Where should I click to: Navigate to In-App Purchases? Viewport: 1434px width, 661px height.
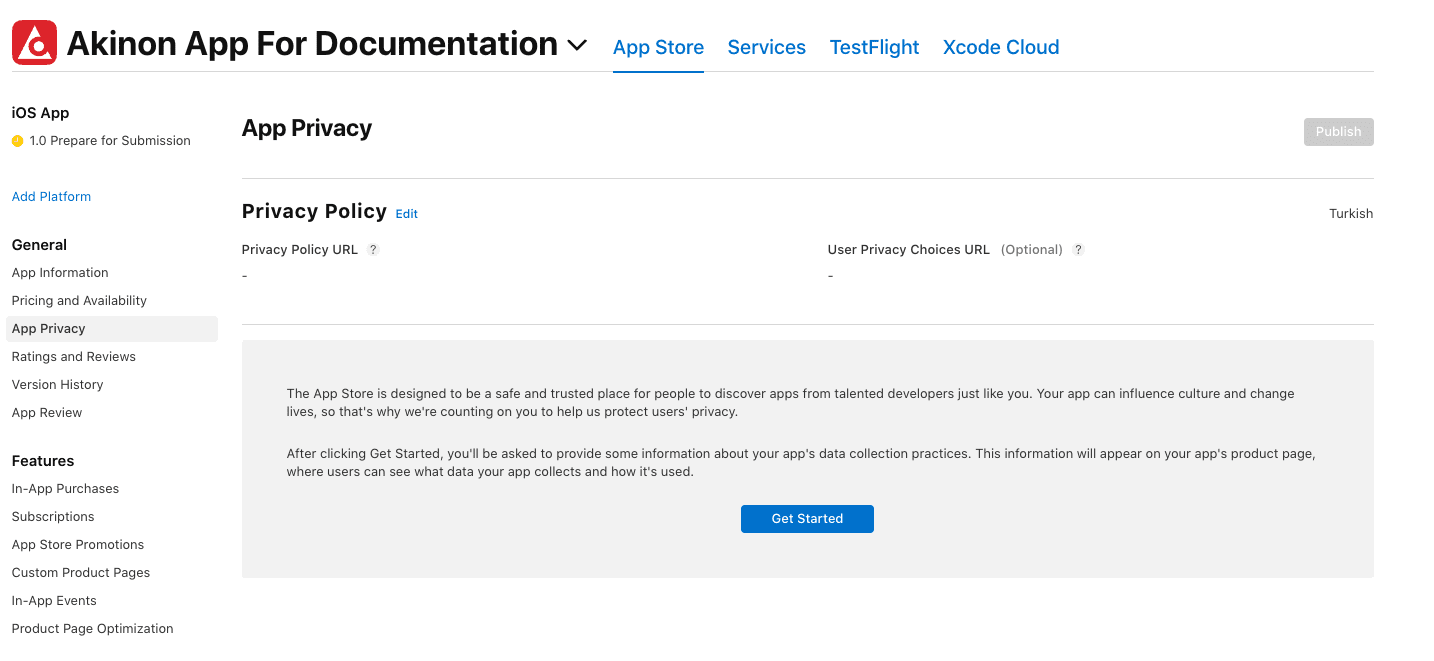click(x=65, y=489)
